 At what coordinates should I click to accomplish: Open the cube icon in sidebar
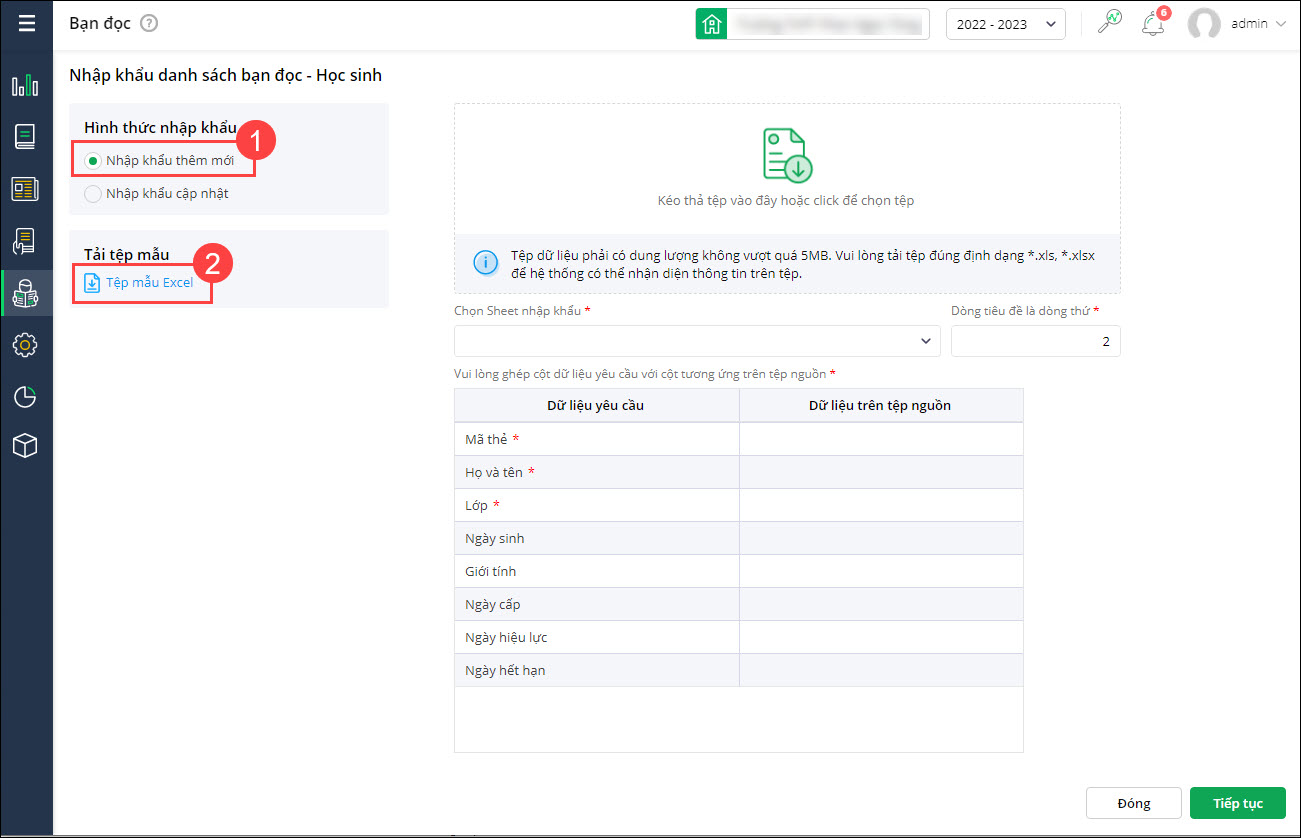tap(26, 446)
